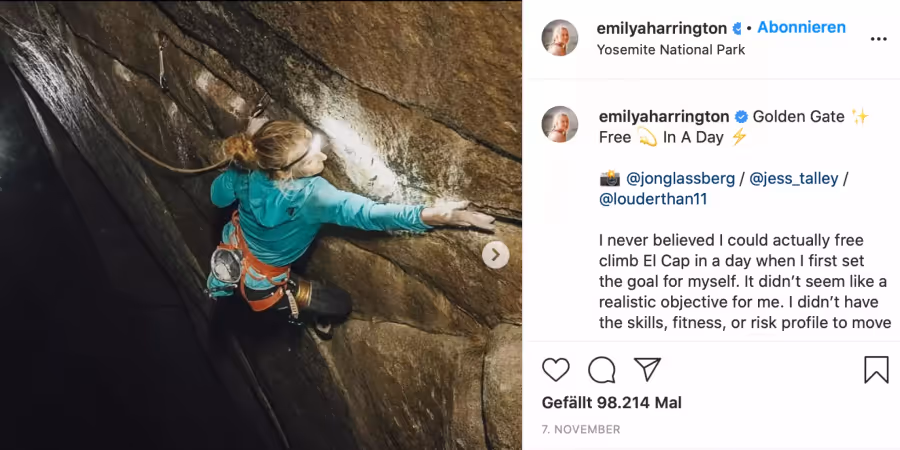View likes list via Gefällt 98.214 Mal
Image resolution: width=900 pixels, height=450 pixels.
pos(612,403)
